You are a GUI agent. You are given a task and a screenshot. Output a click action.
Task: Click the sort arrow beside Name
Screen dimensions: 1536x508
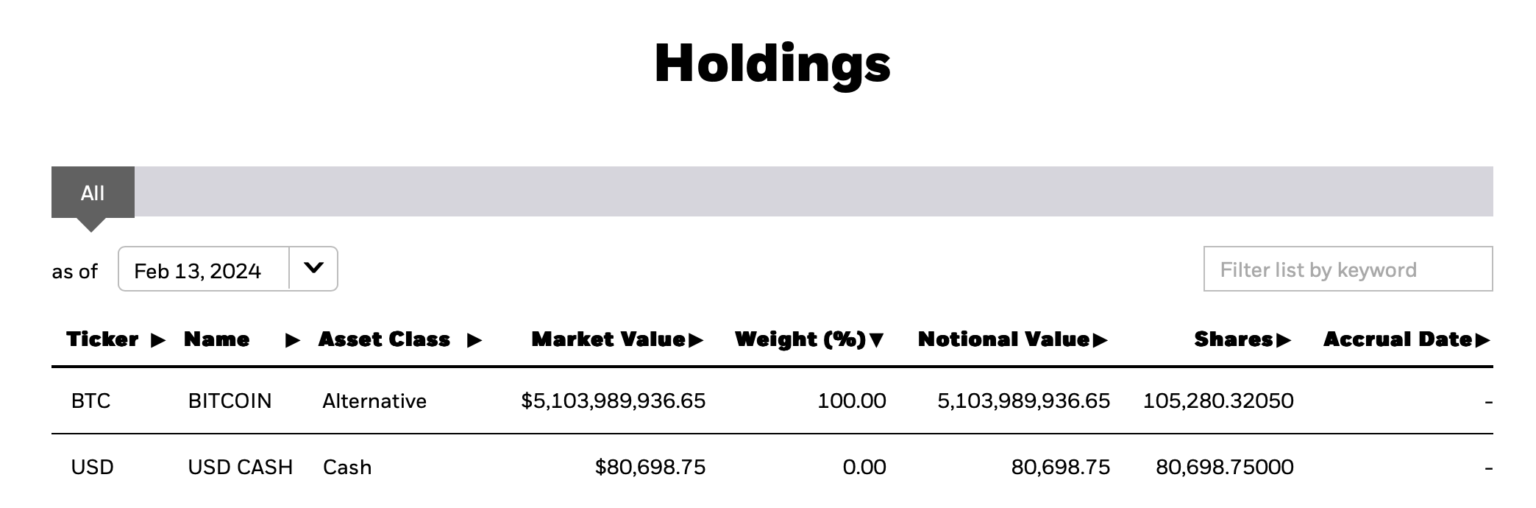click(x=293, y=340)
